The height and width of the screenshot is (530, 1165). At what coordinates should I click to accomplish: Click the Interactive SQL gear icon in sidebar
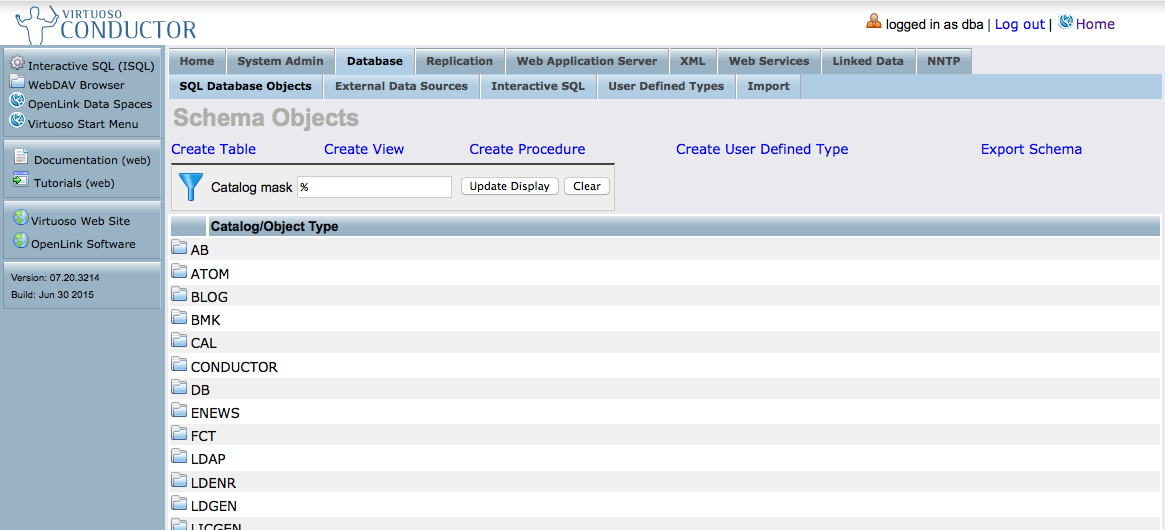click(x=17, y=64)
